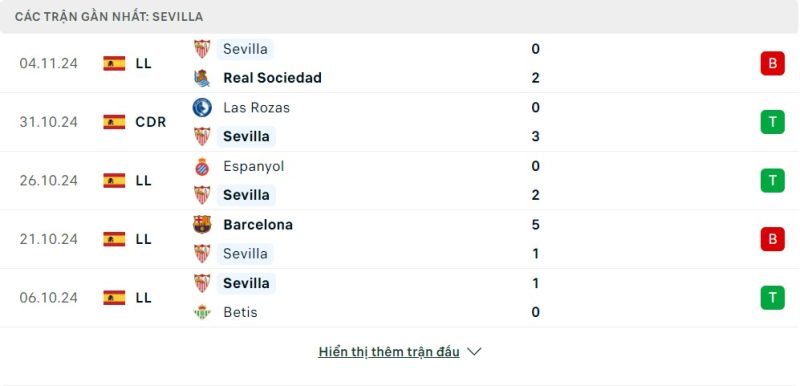Open the Real Sociedad team name

coord(272,78)
